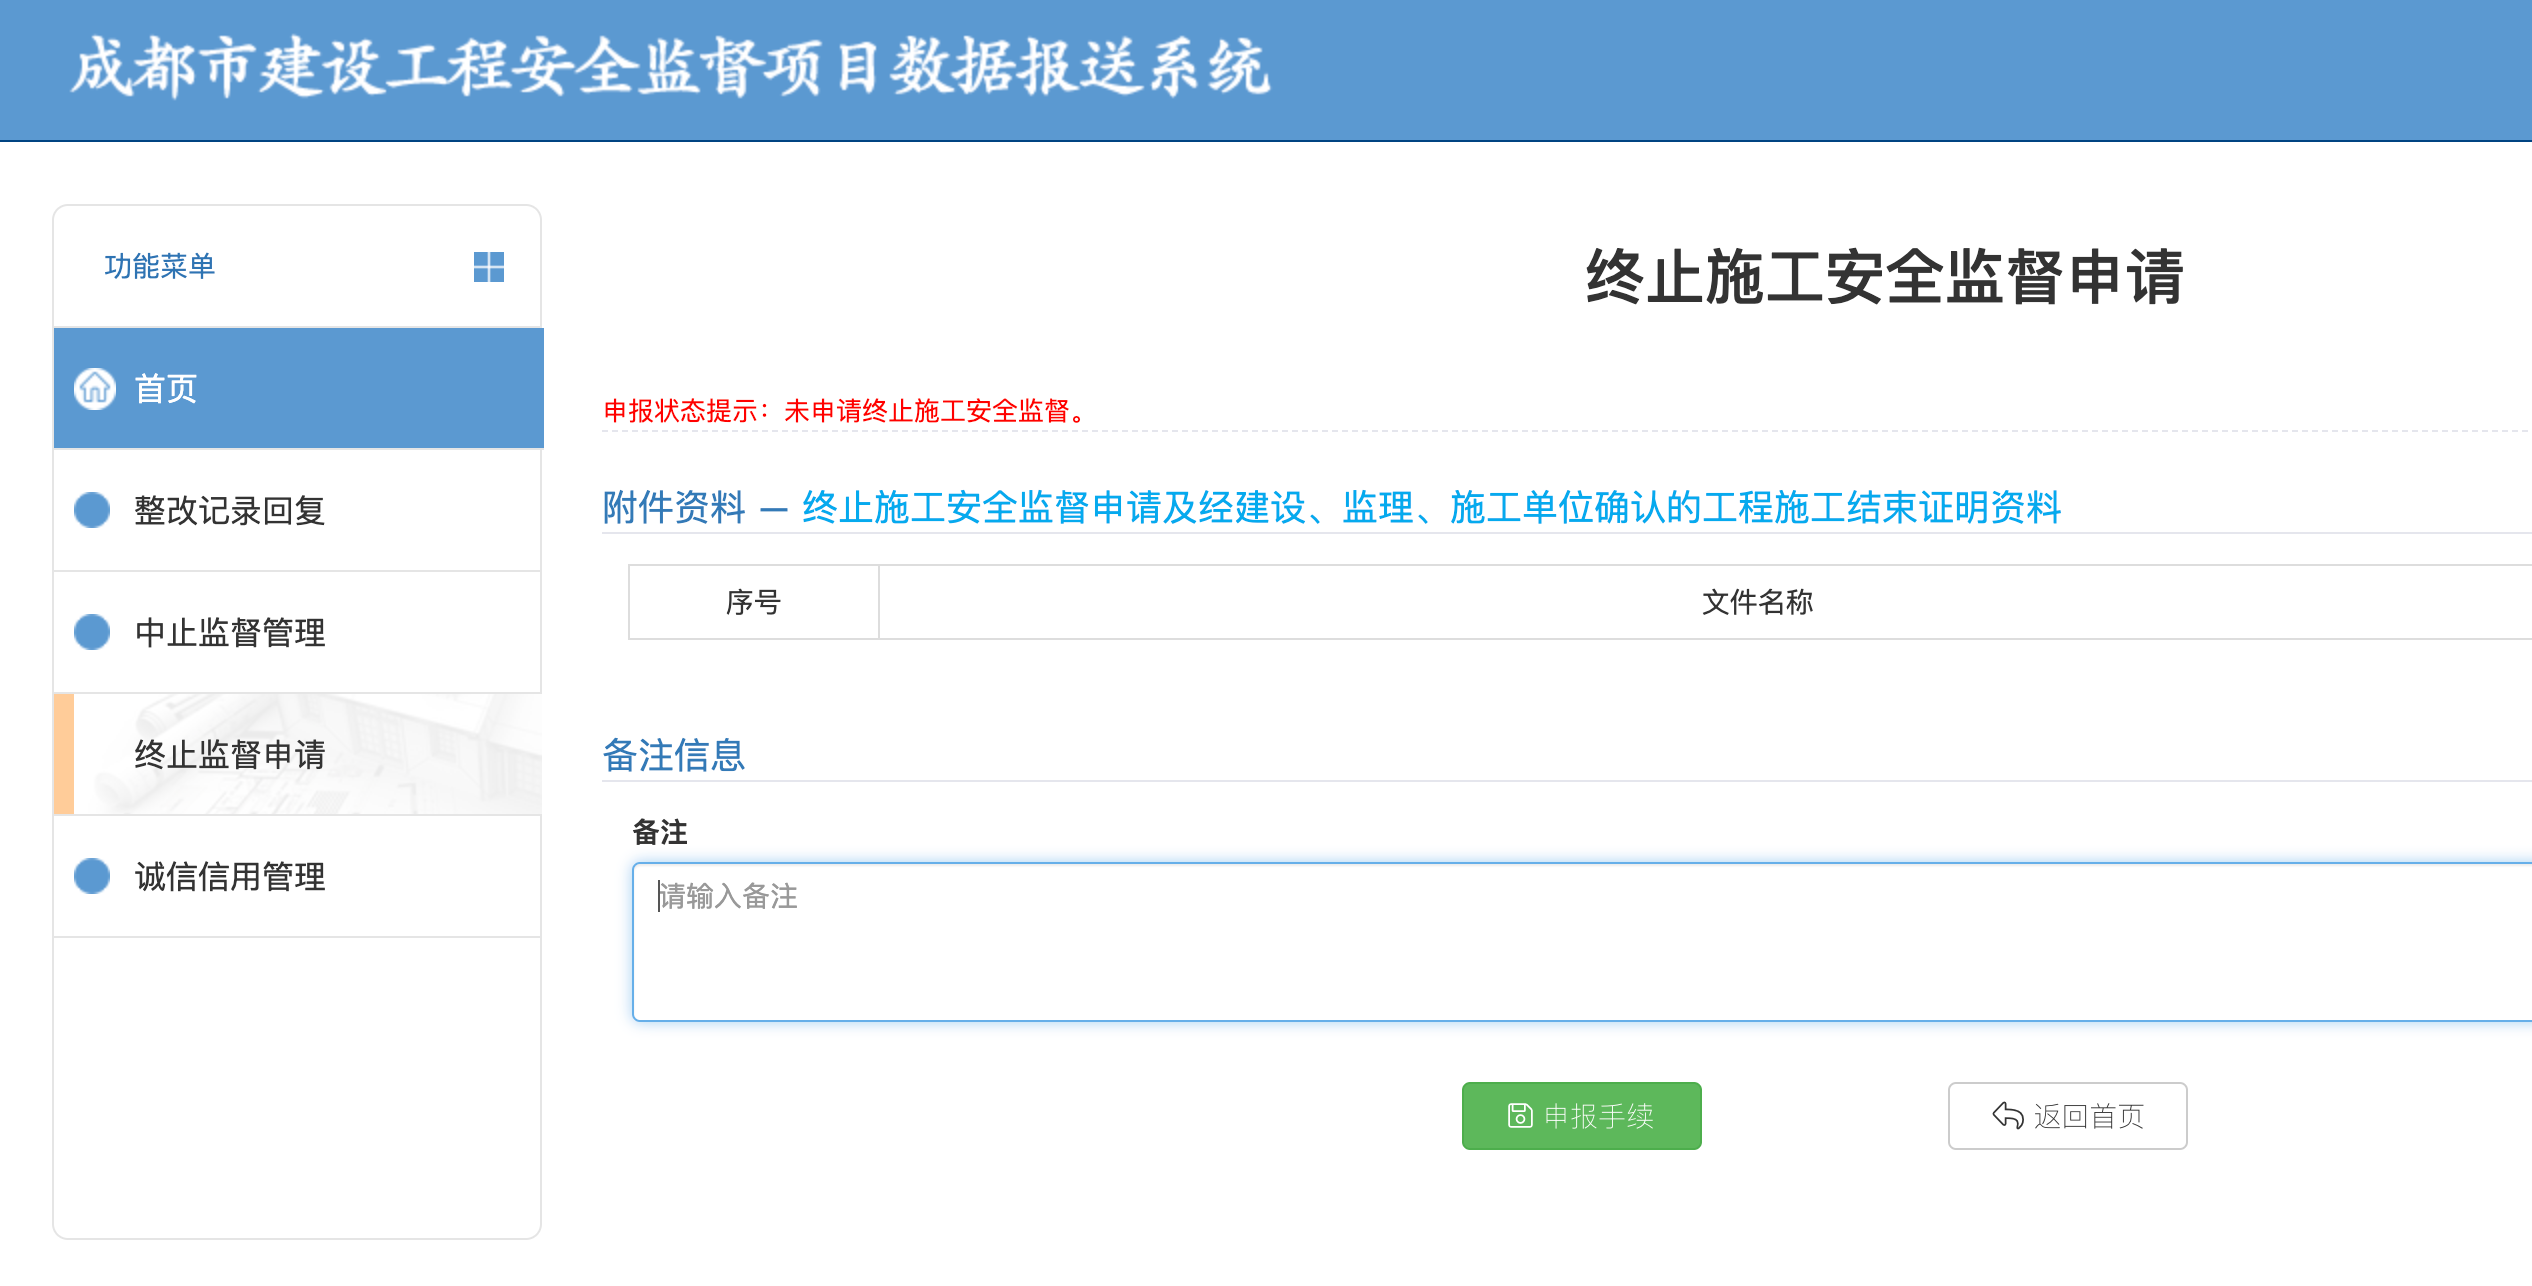The image size is (2532, 1286).
Task: Click the orange bar beside 终止监督申请
Action: [x=64, y=754]
